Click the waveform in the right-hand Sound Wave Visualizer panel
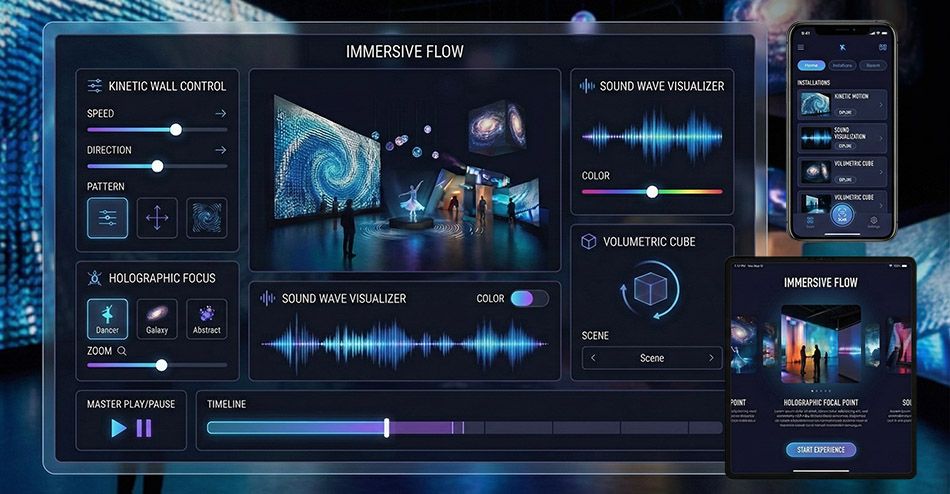The image size is (950, 494). [652, 136]
